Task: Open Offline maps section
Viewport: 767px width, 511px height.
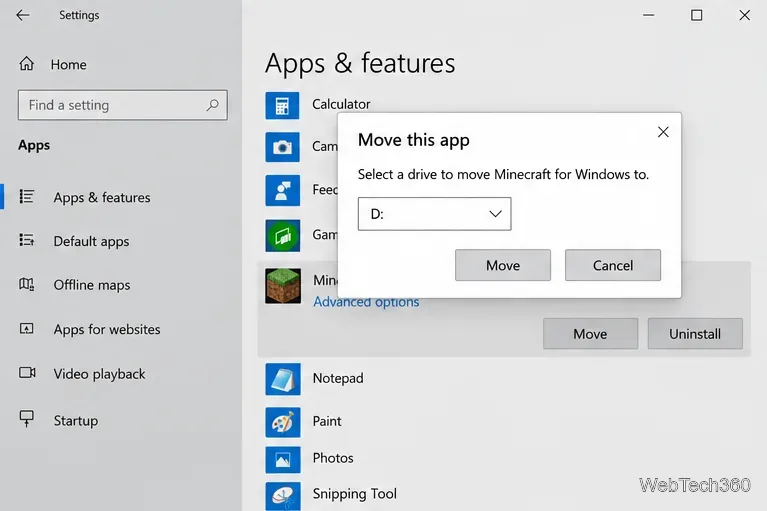Action: click(x=92, y=285)
